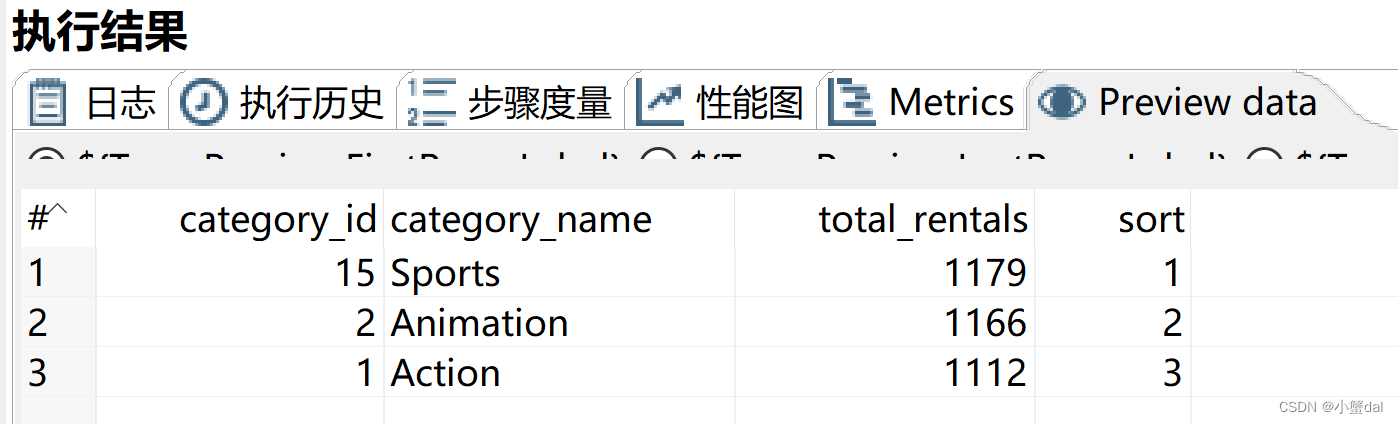Image resolution: width=1398 pixels, height=424 pixels.
Task: Select the Animation category_name cell
Action: (559, 322)
